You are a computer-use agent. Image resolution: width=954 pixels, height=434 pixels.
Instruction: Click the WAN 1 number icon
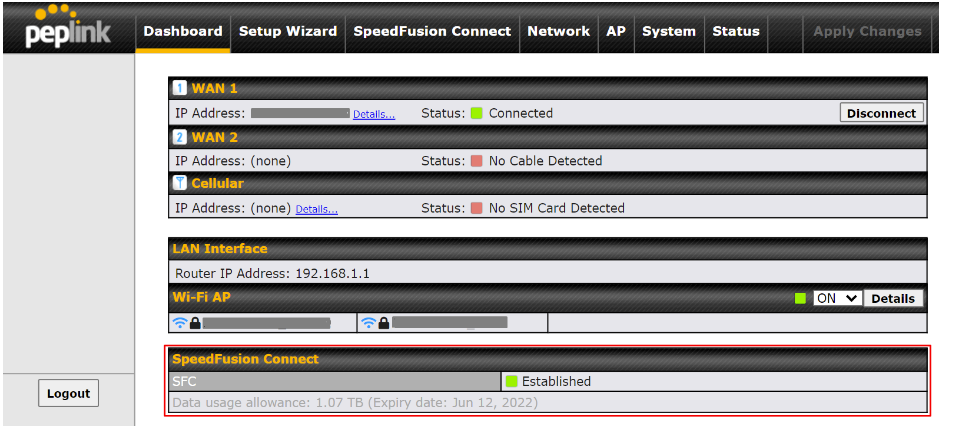180,89
